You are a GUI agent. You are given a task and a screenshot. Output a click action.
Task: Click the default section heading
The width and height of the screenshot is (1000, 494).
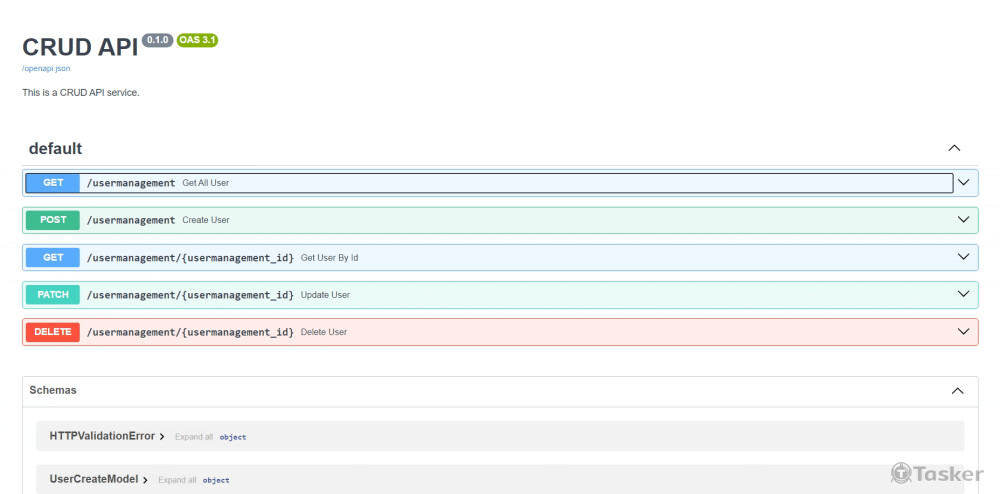tap(56, 148)
